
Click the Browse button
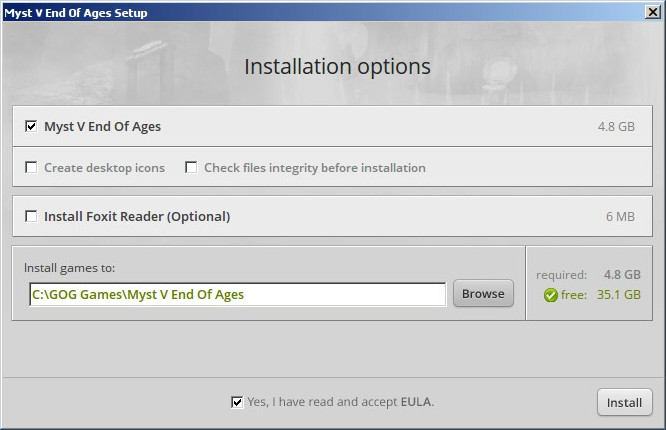(x=483, y=294)
